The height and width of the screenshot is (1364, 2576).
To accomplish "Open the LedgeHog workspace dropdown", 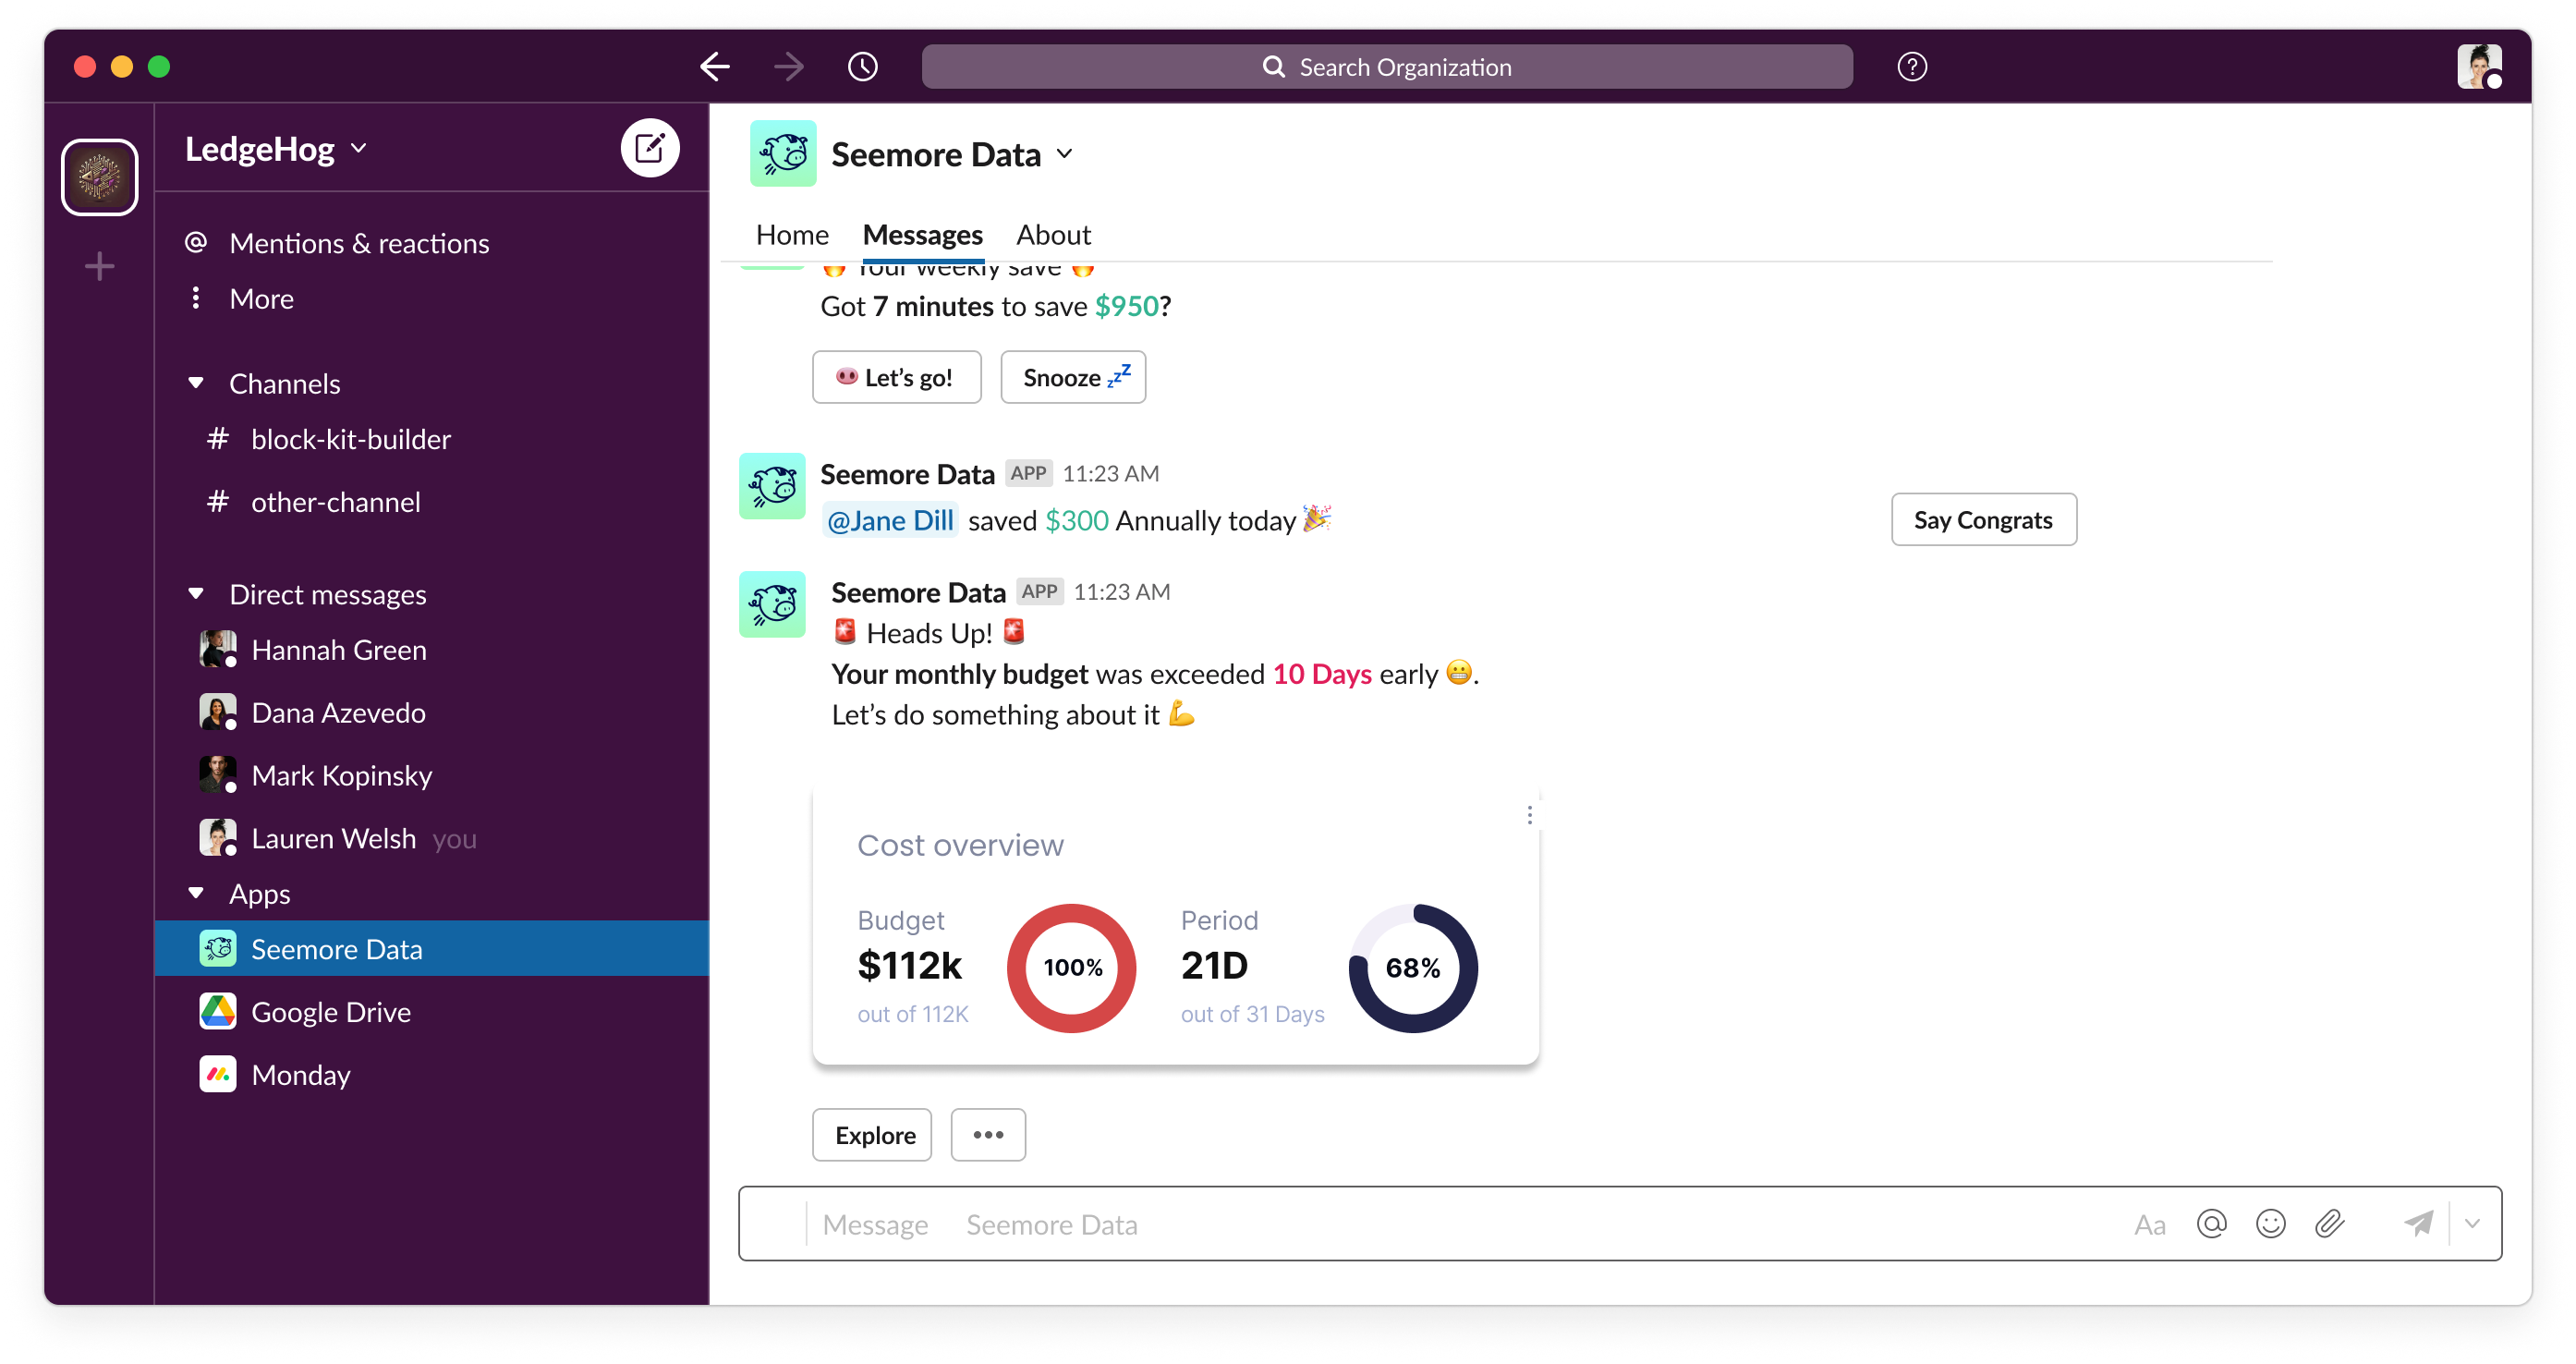I will point(277,149).
